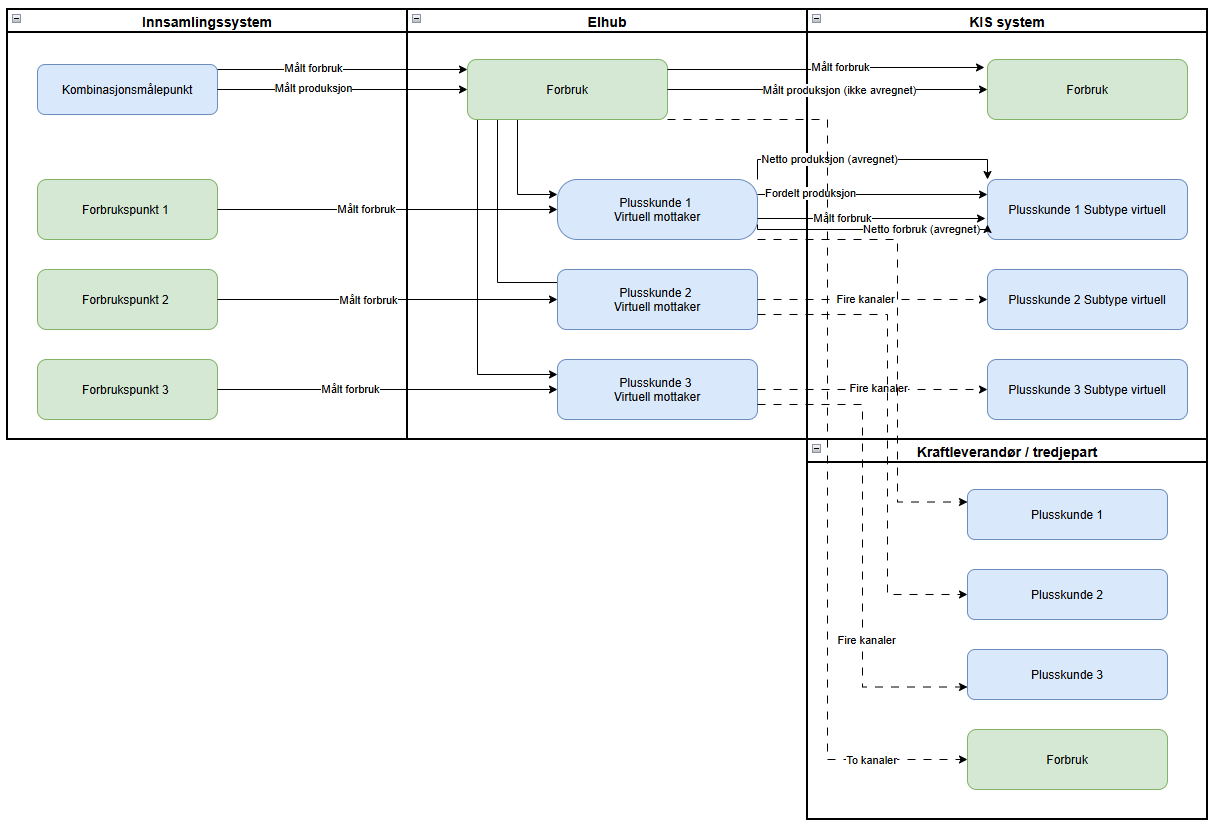Pick the Forbrukspunkt 3 box
The height and width of the screenshot is (830, 1219).
click(127, 390)
